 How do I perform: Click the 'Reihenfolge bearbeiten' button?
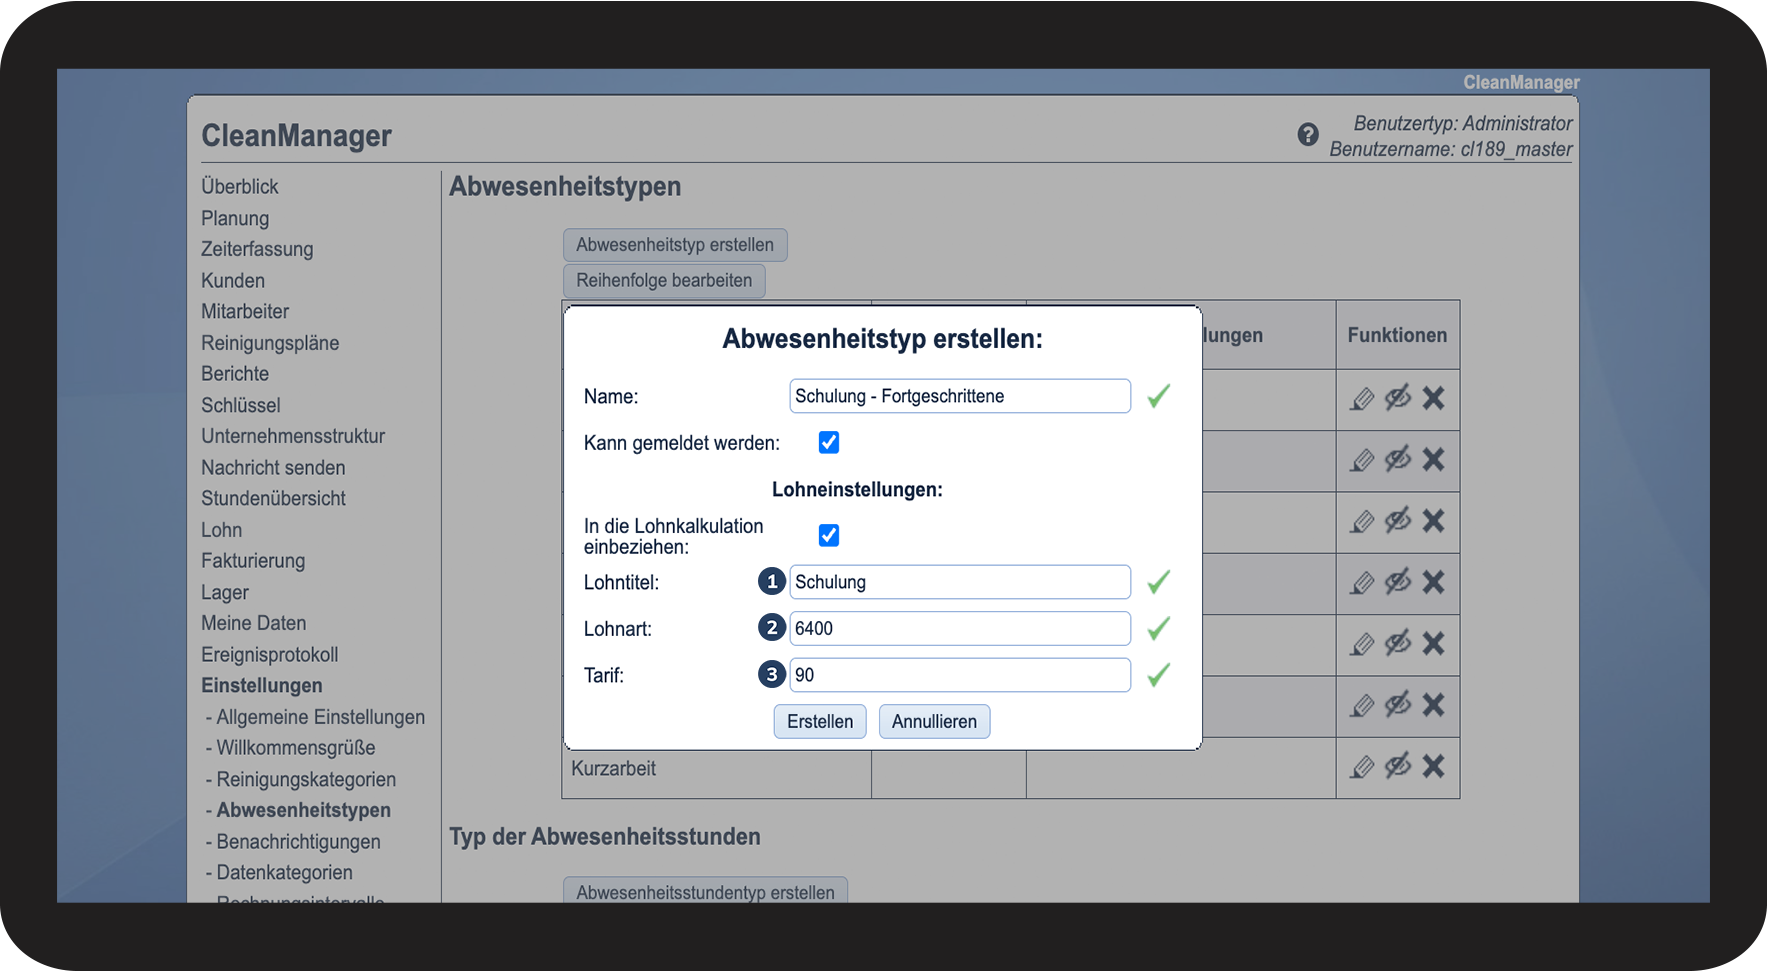[x=664, y=281]
